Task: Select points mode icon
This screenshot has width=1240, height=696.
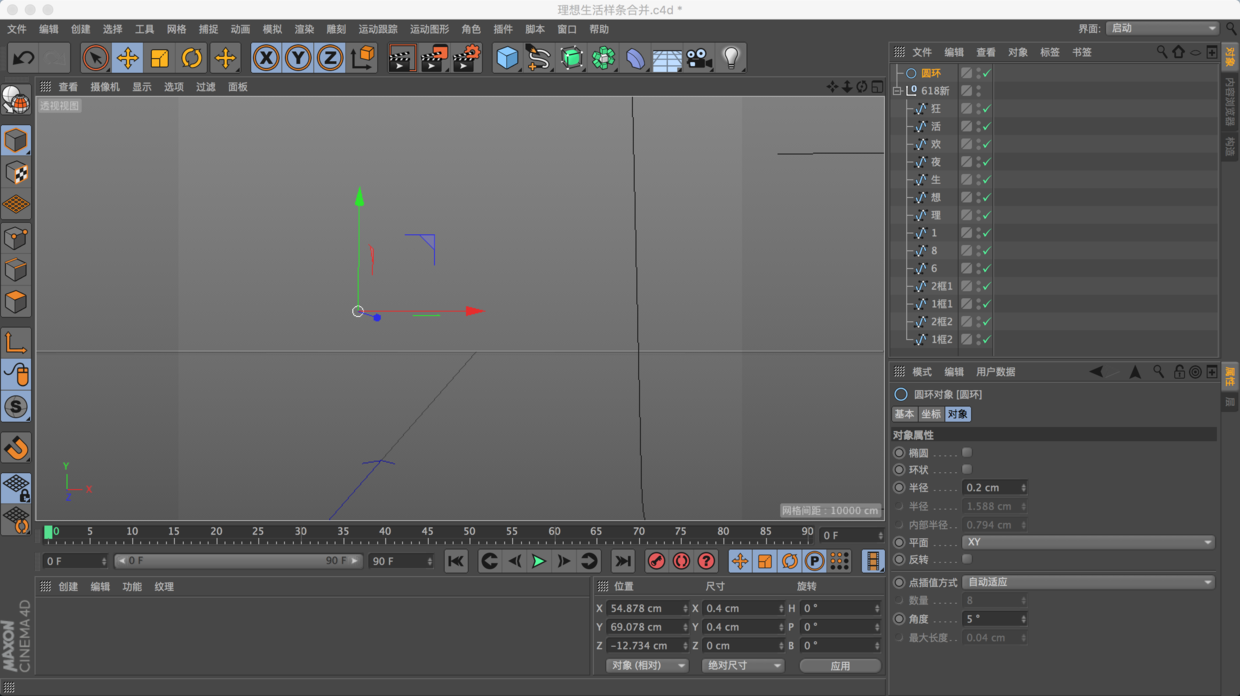Action: tap(16, 238)
